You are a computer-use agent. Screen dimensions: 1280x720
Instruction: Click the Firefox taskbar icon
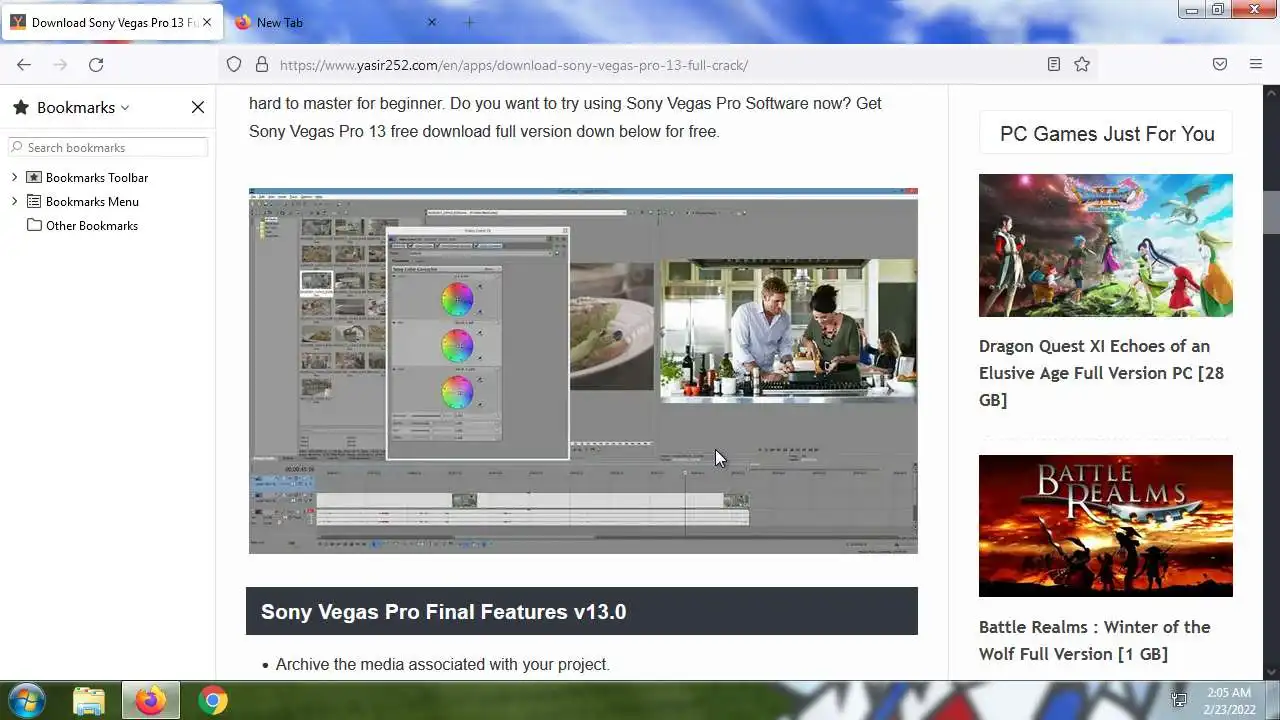click(x=151, y=700)
